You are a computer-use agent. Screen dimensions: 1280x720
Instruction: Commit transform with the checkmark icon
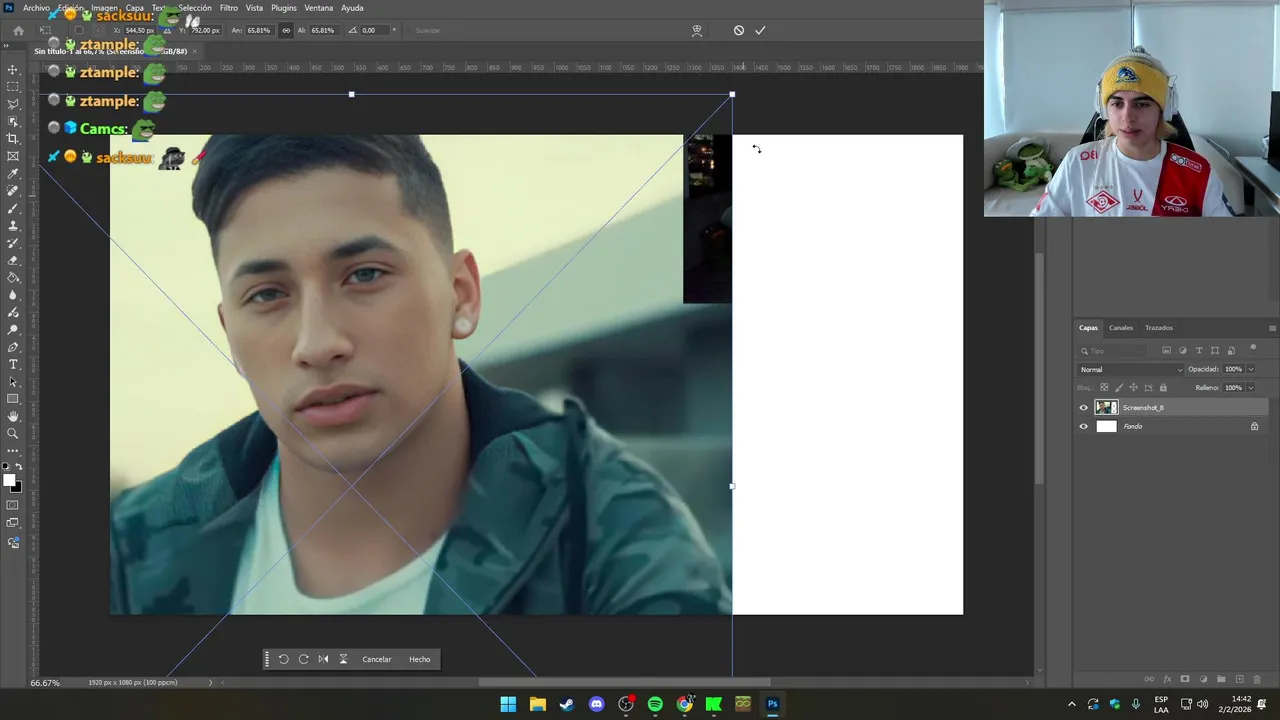pyautogui.click(x=760, y=30)
